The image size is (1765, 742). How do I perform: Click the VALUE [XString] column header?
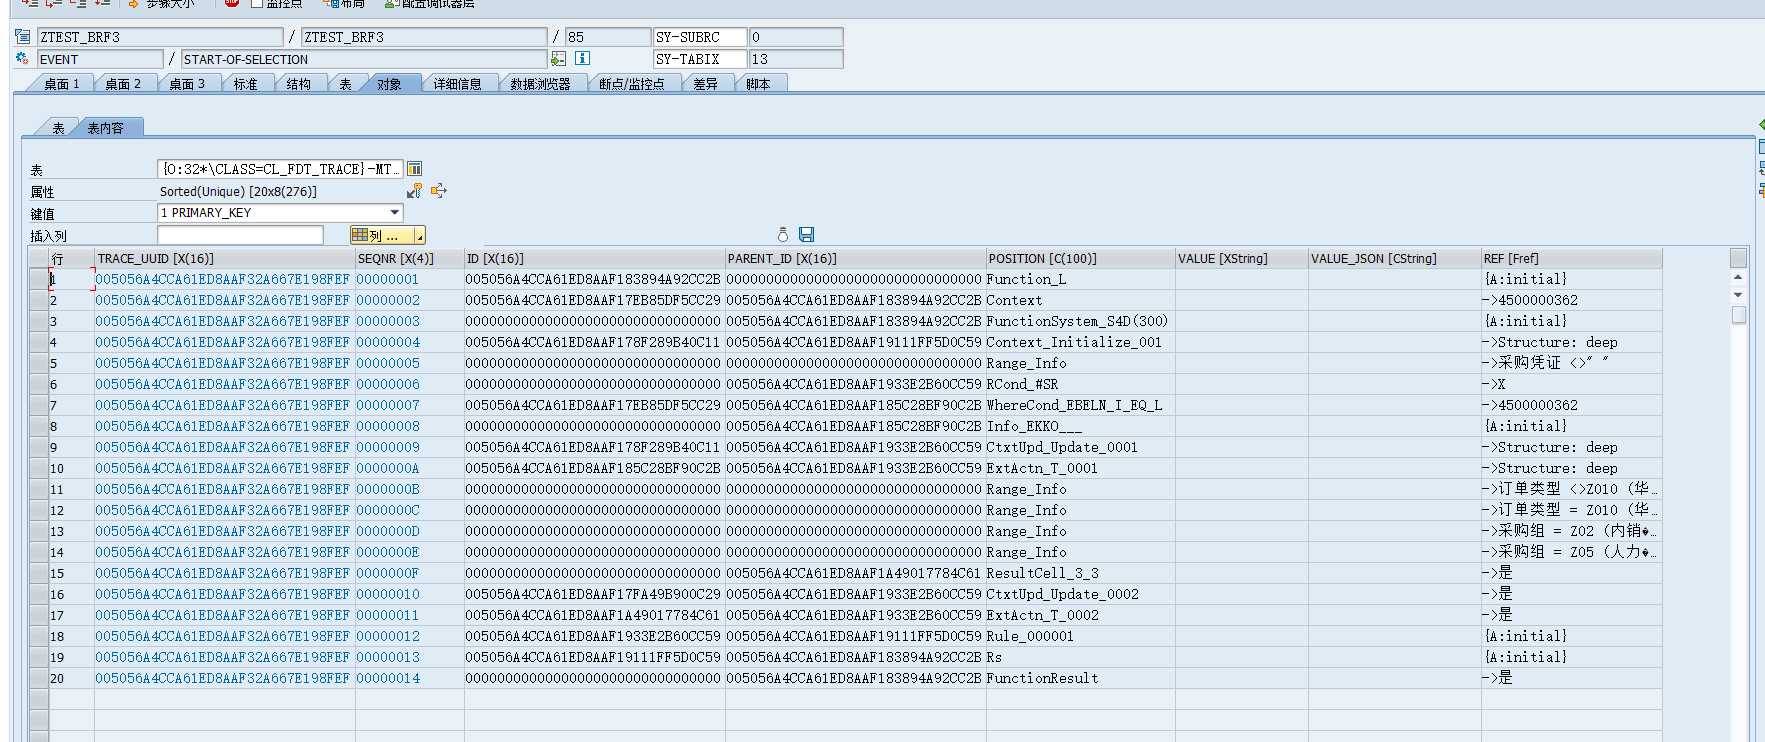click(1241, 258)
